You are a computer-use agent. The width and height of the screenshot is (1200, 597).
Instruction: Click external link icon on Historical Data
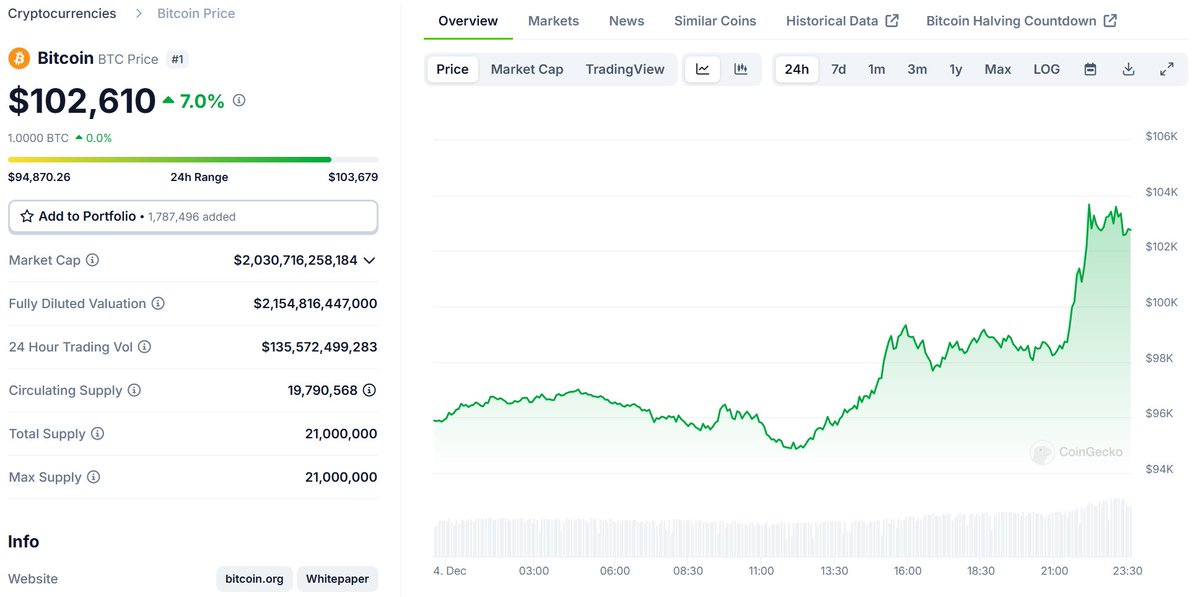[892, 21]
